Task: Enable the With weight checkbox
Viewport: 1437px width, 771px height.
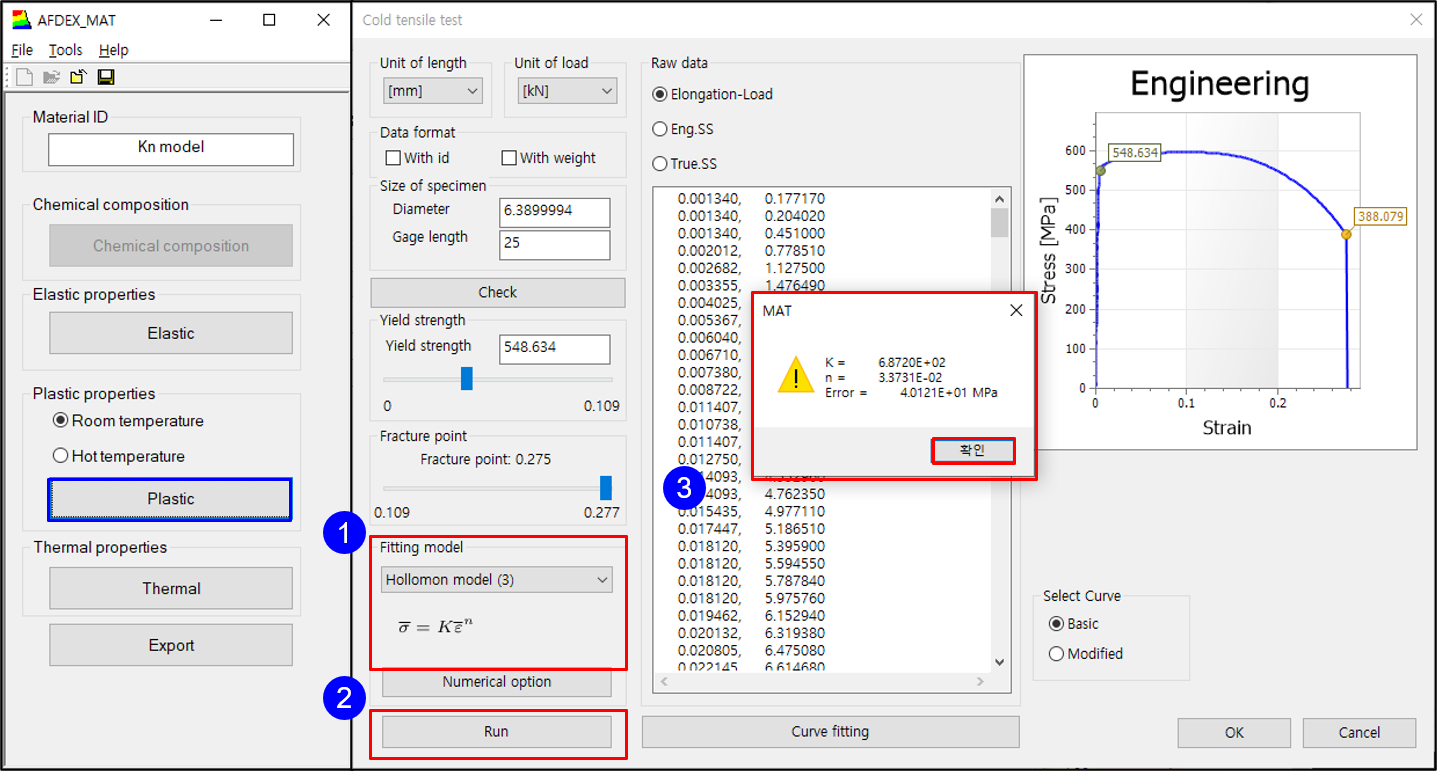Action: point(548,158)
